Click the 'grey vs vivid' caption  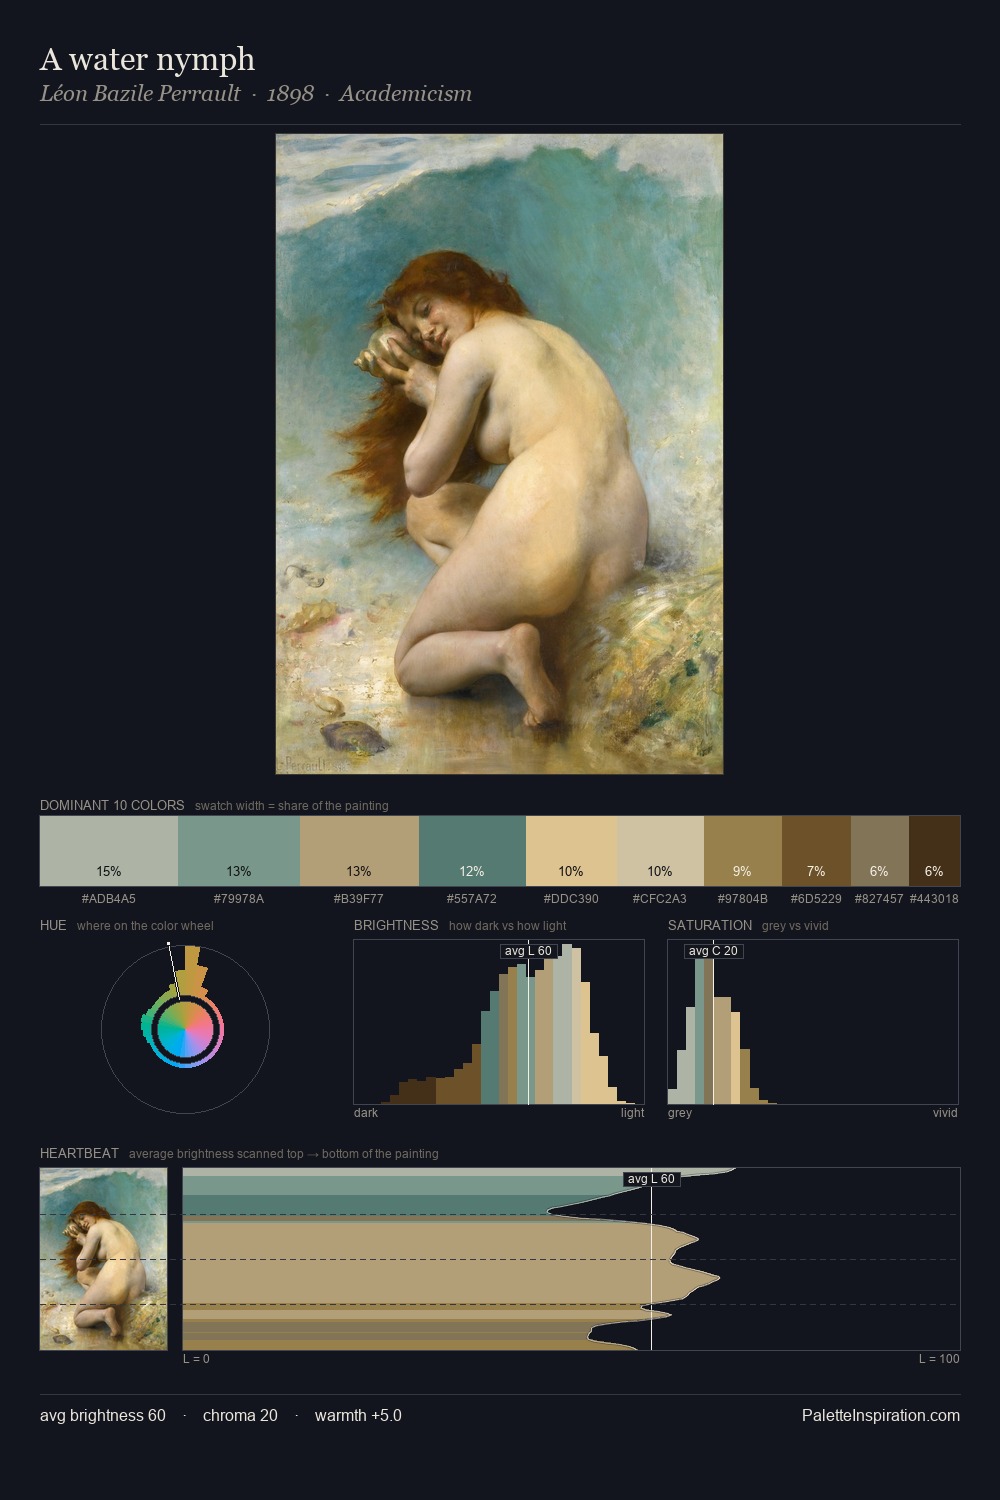tap(795, 926)
